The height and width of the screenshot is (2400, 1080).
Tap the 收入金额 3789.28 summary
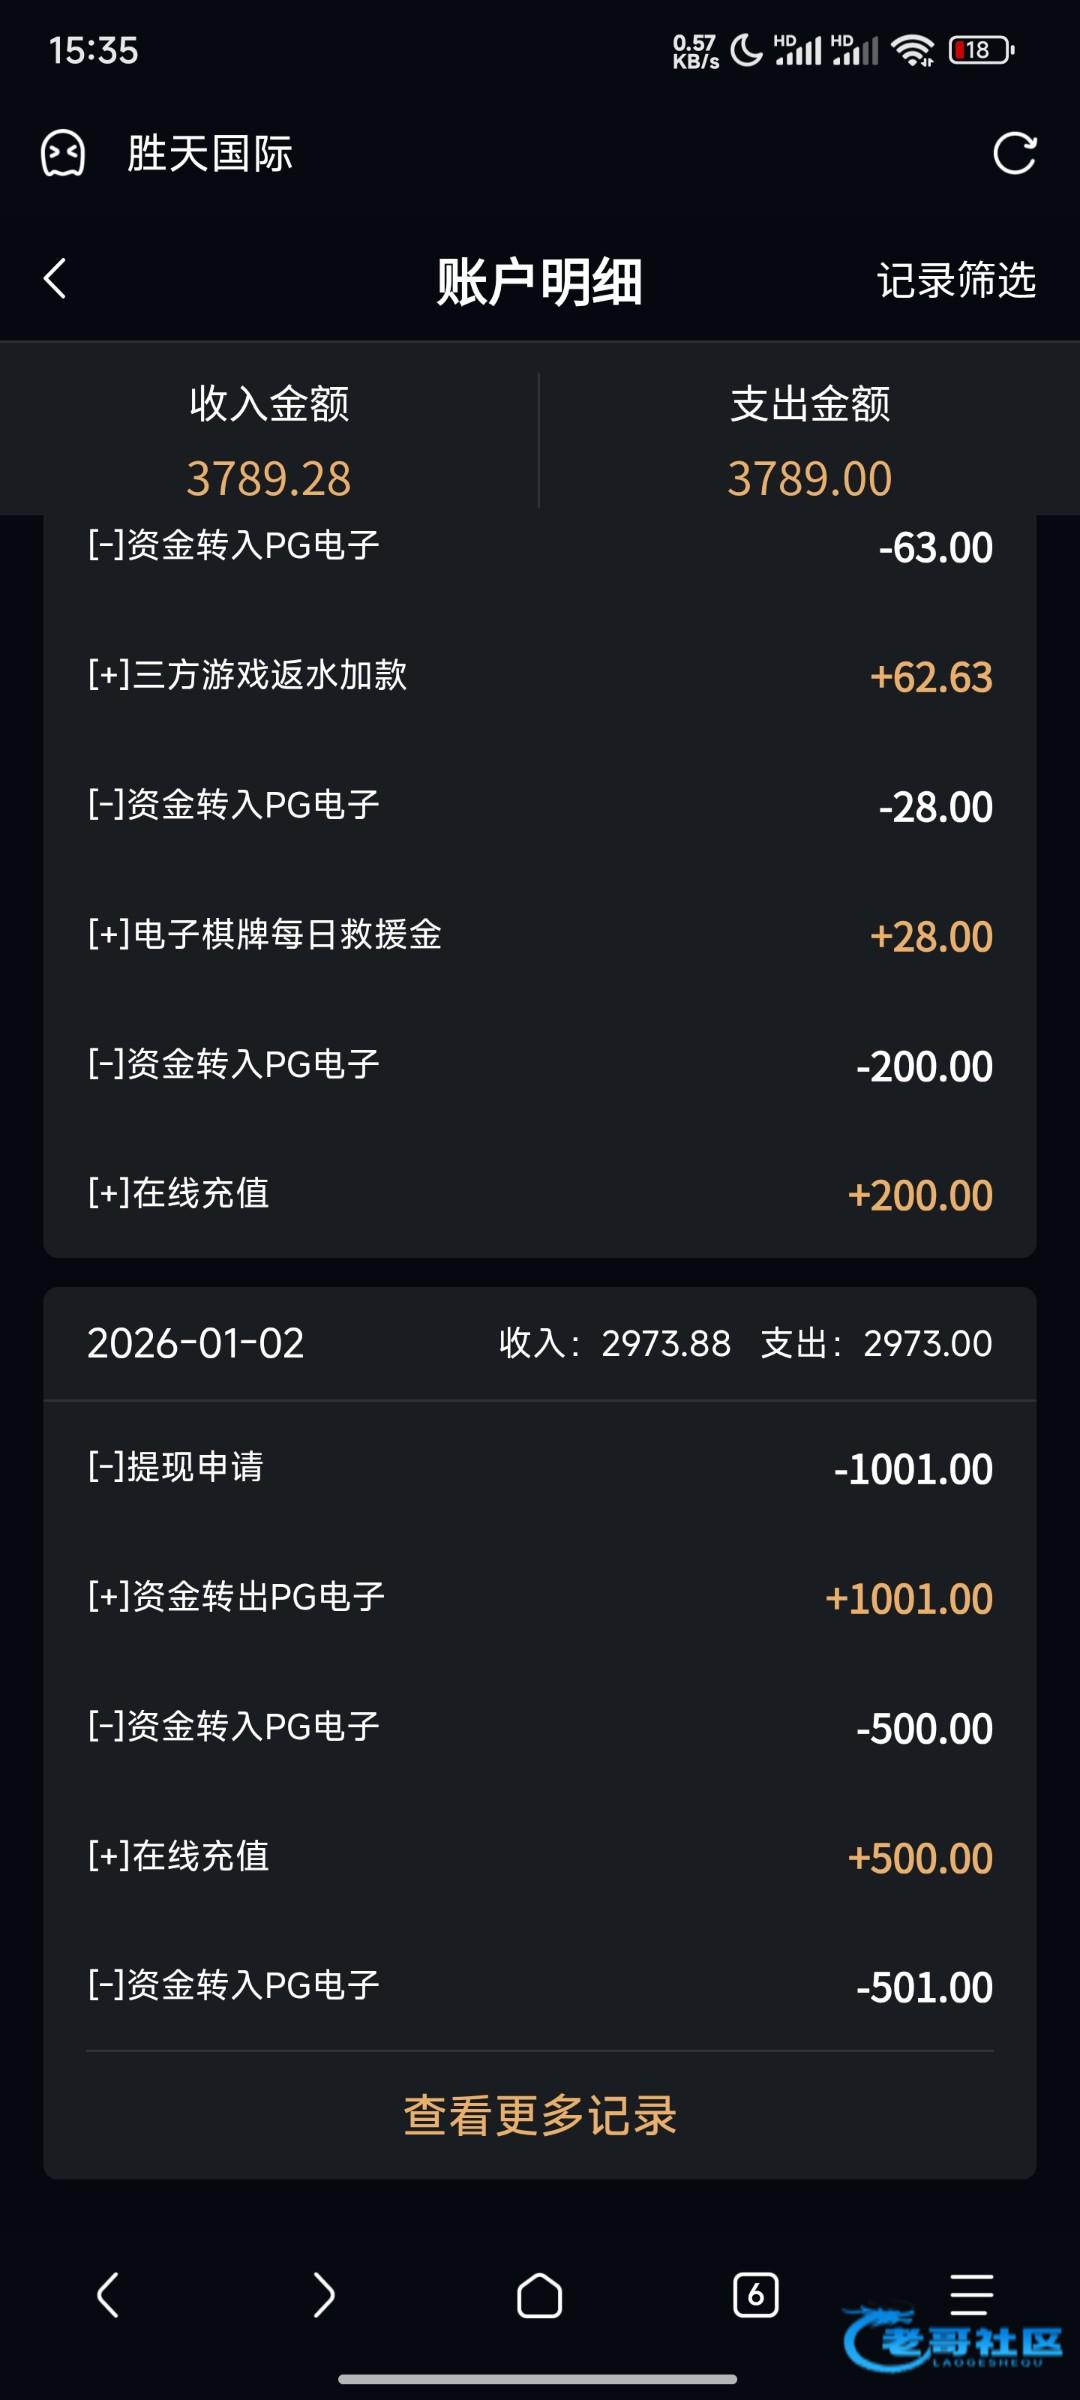269,440
